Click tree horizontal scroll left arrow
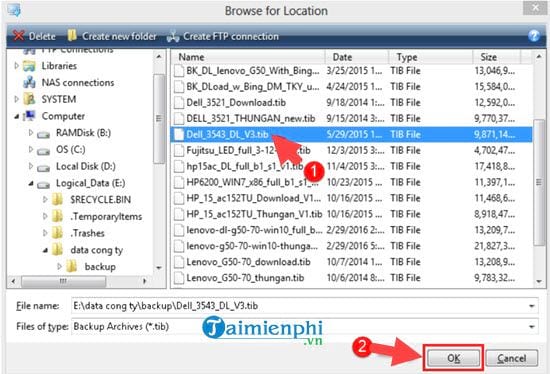Image resolution: width=550 pixels, height=374 pixels. [x=14, y=281]
